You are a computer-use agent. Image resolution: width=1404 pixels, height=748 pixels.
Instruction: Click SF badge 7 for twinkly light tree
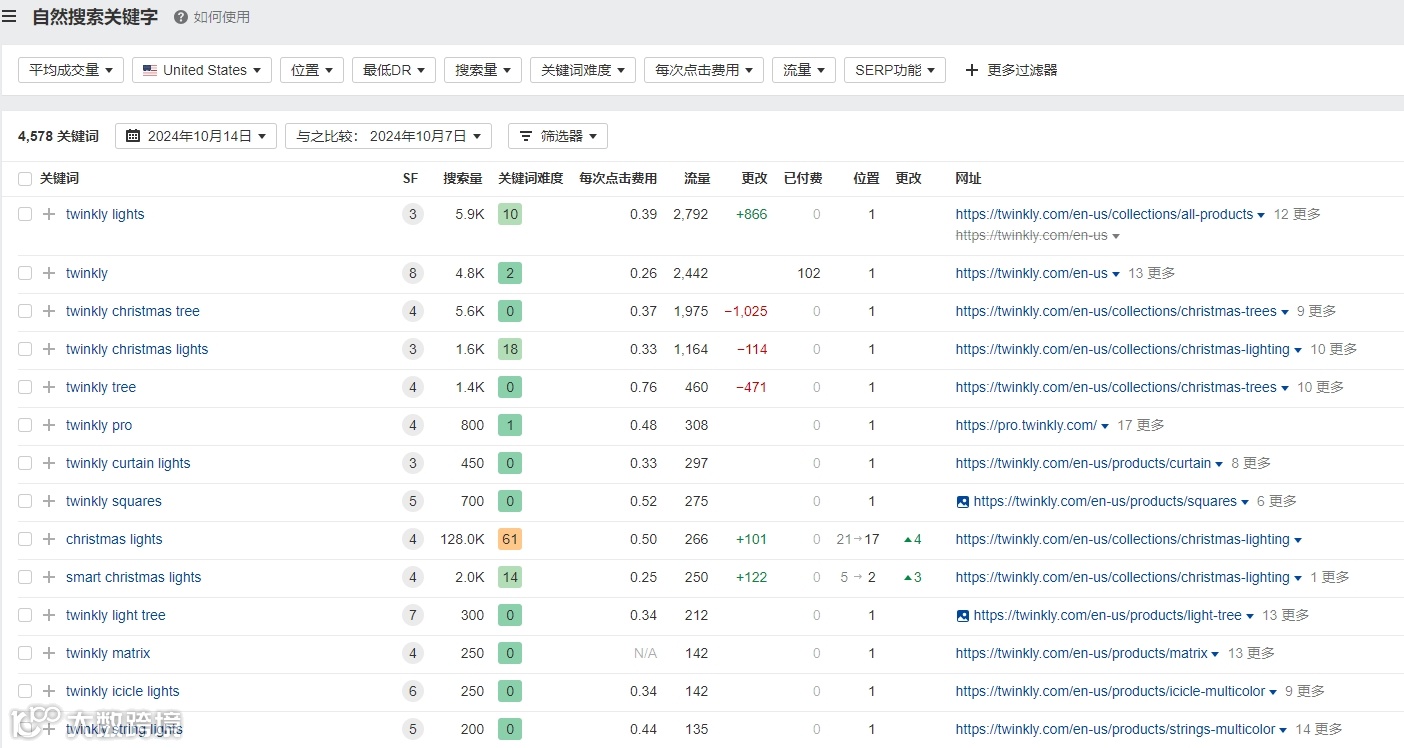tap(413, 615)
